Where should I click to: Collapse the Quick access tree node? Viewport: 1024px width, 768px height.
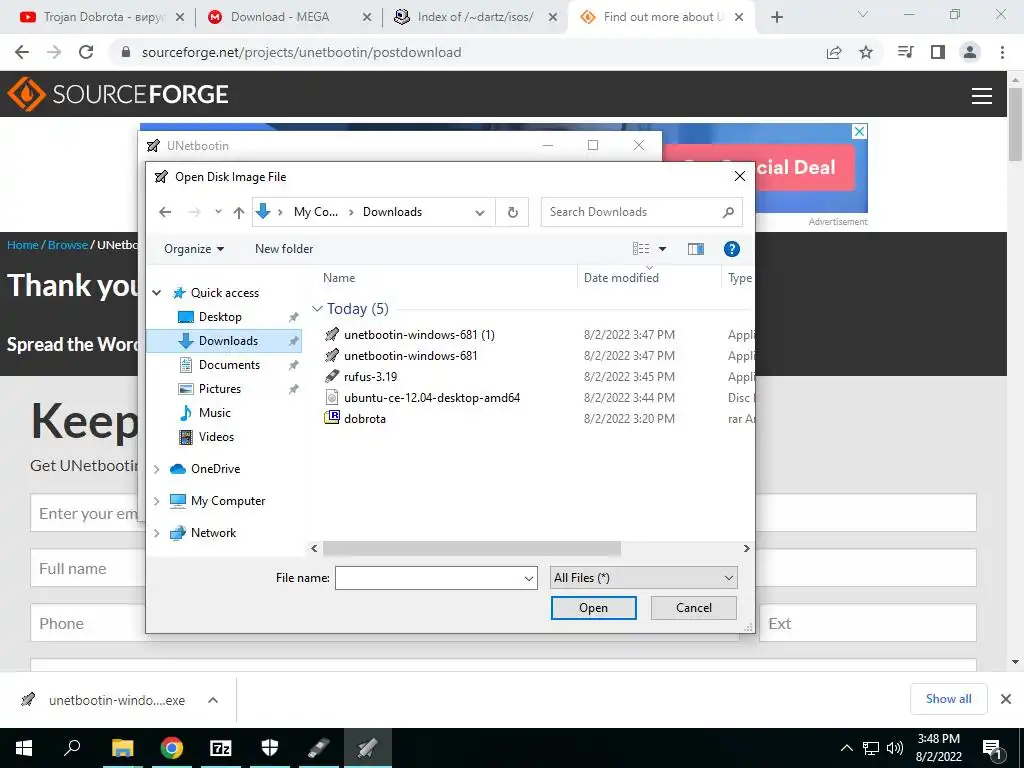[157, 293]
